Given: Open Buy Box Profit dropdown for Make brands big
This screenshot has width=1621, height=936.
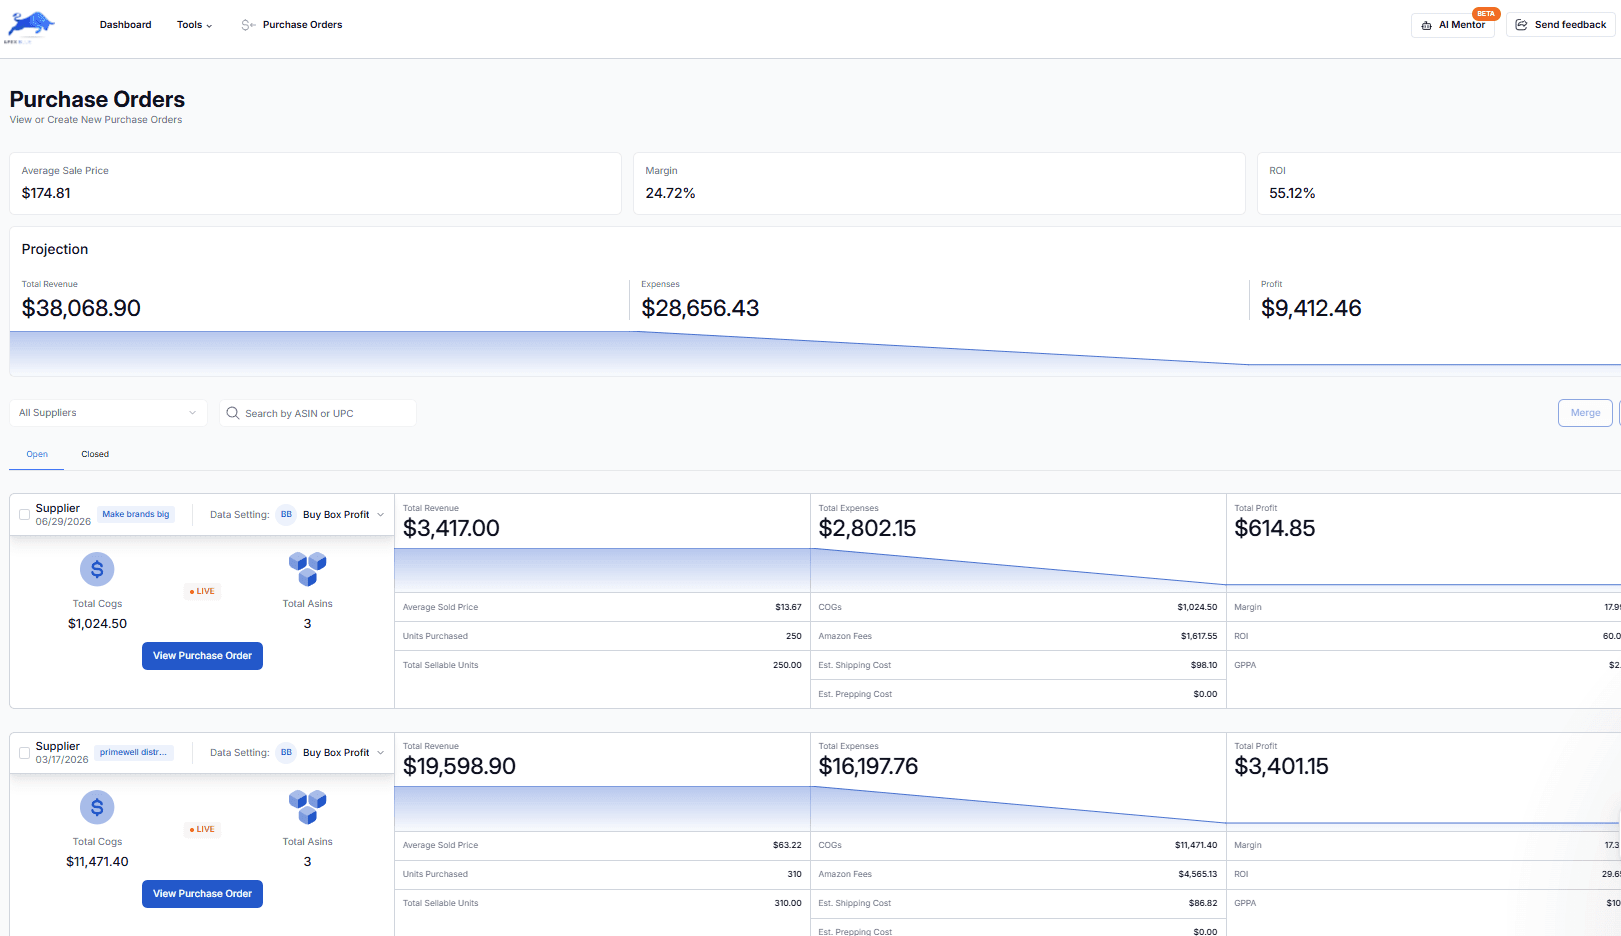Looking at the screenshot, I should tap(343, 515).
